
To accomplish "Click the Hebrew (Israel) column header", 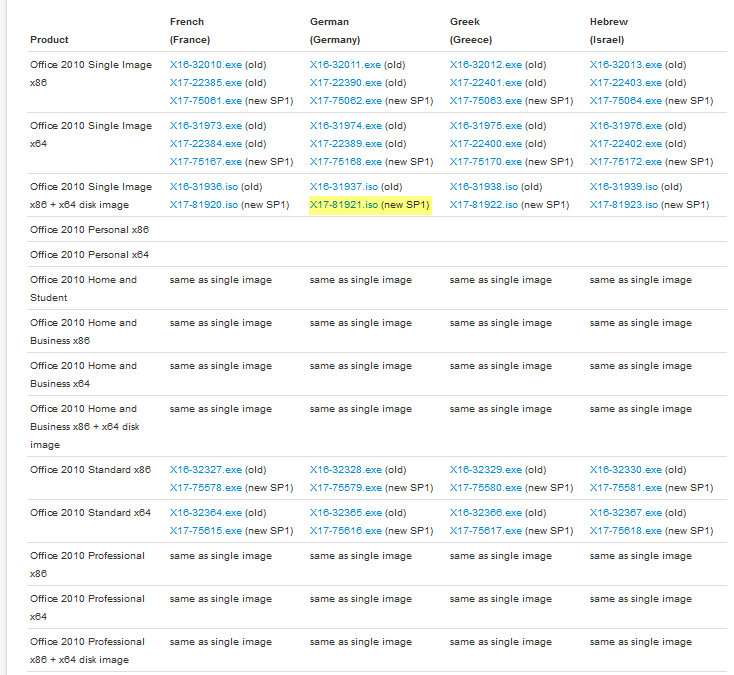I will coord(609,31).
